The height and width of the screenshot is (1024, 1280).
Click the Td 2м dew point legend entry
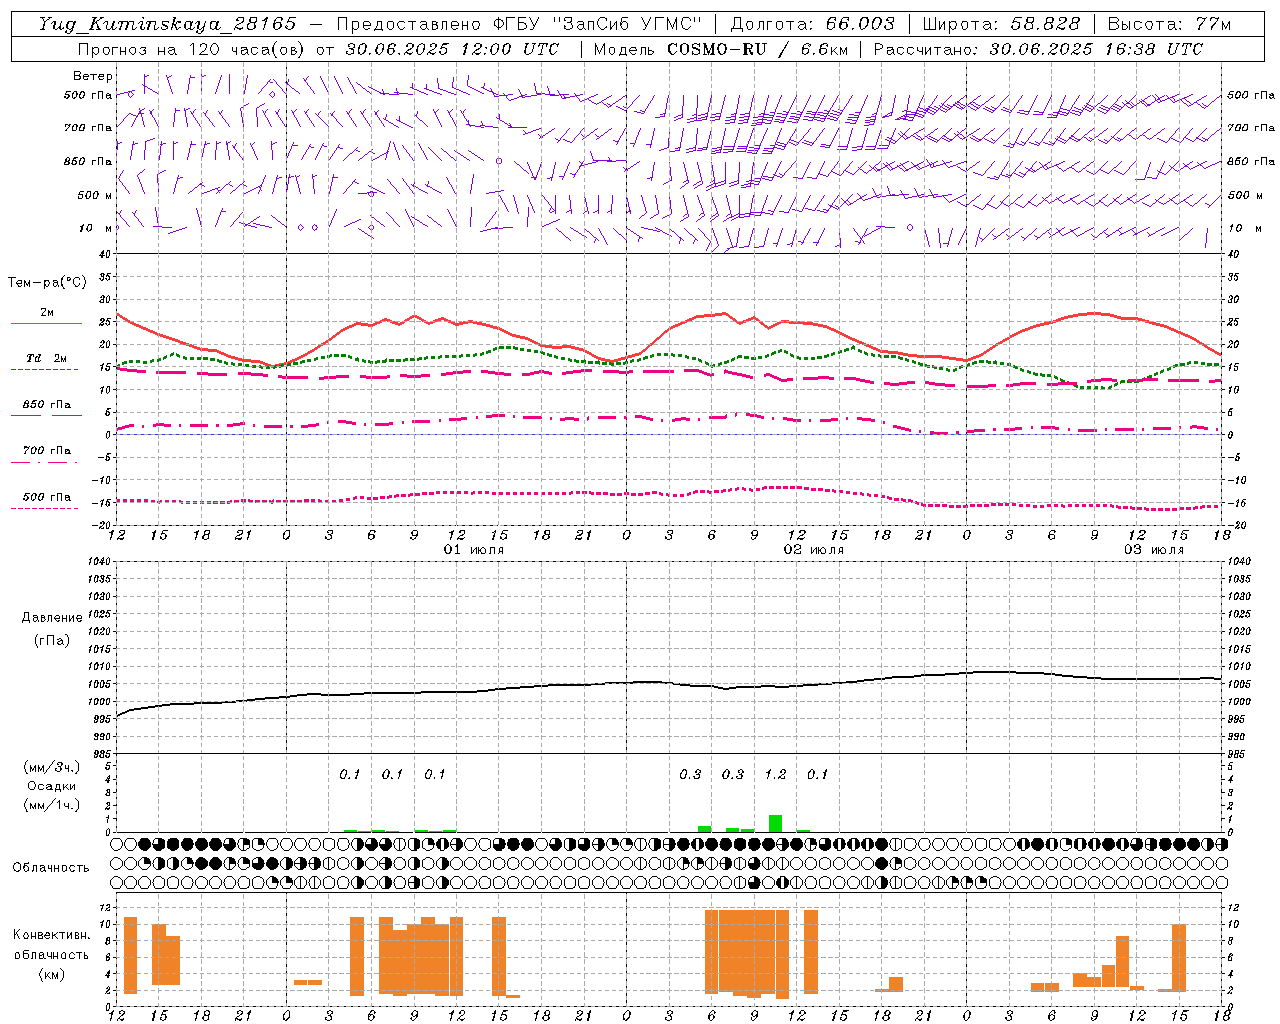pos(46,358)
